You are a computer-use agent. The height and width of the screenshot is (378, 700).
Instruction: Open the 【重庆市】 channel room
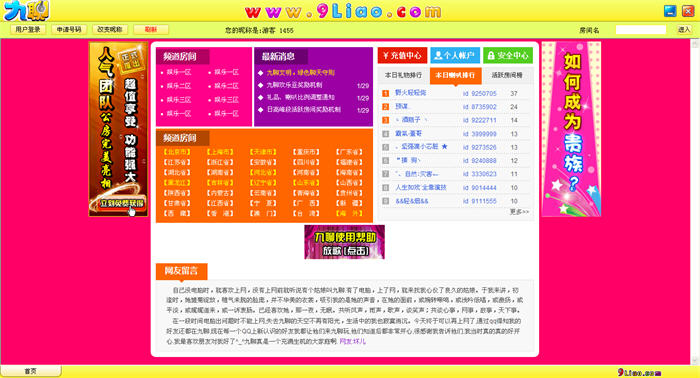click(x=306, y=152)
